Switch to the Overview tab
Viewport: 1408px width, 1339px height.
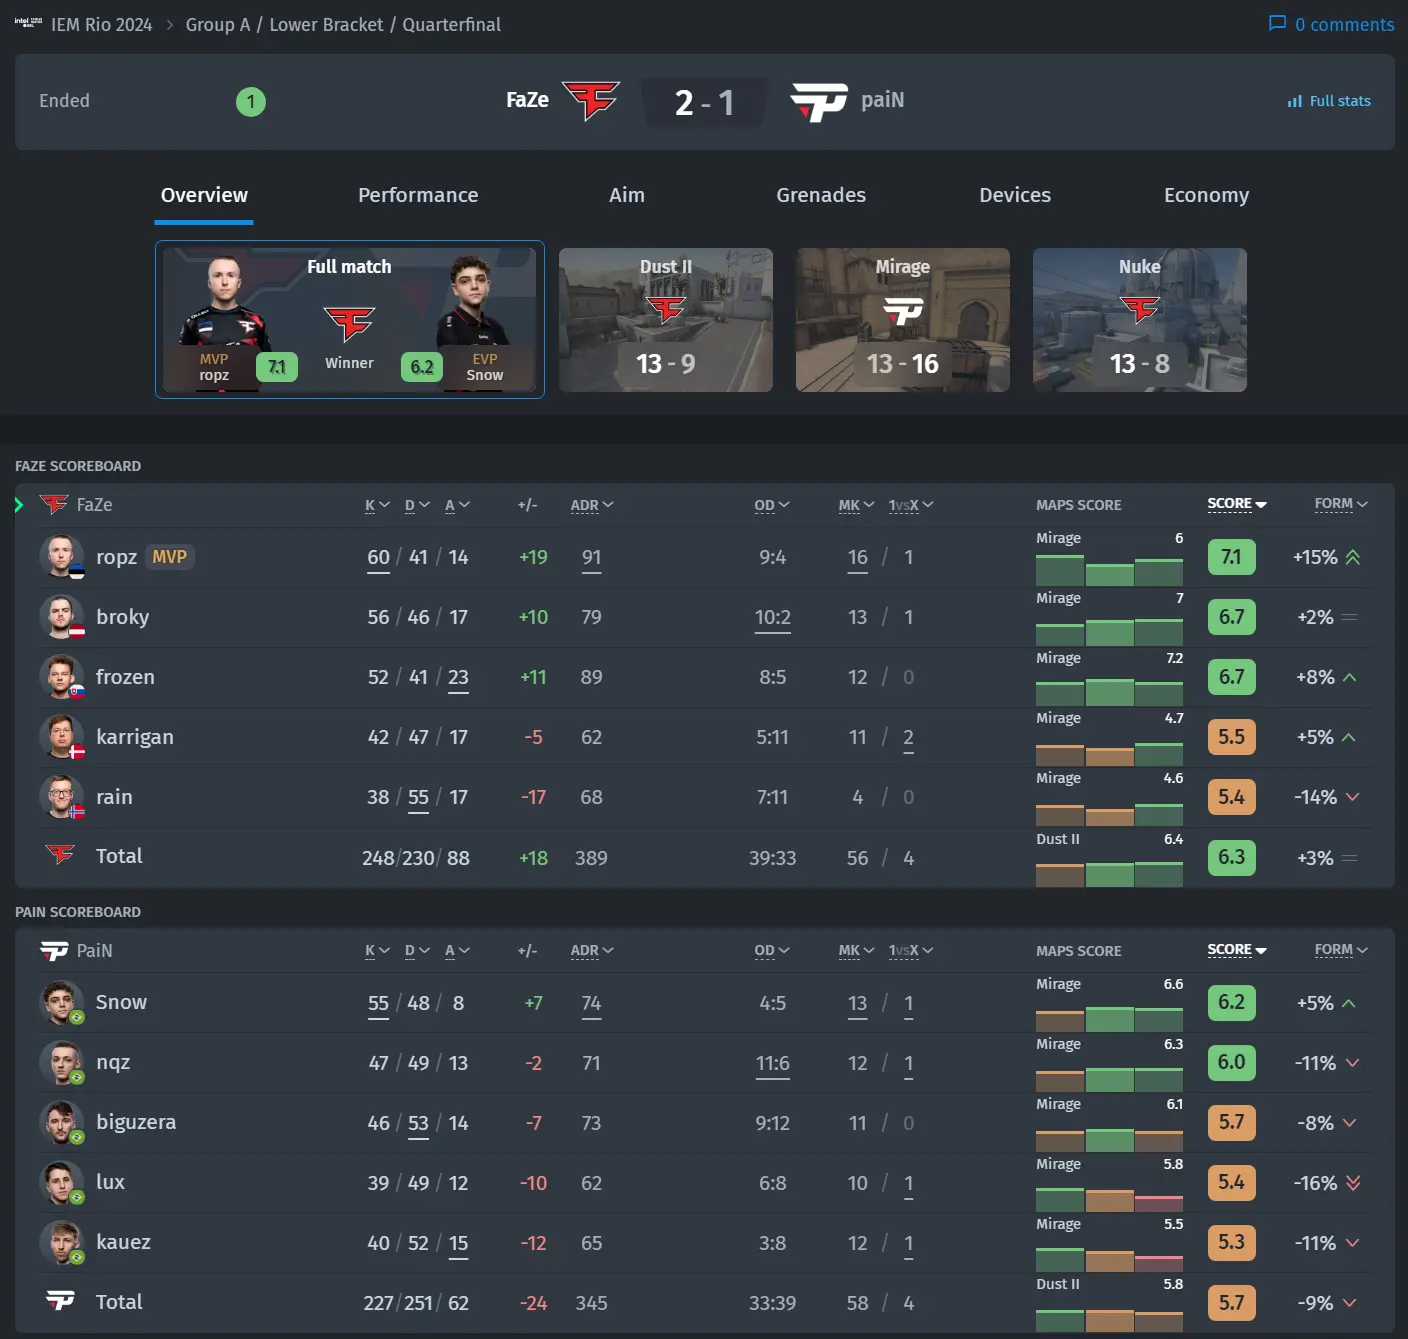coord(204,195)
